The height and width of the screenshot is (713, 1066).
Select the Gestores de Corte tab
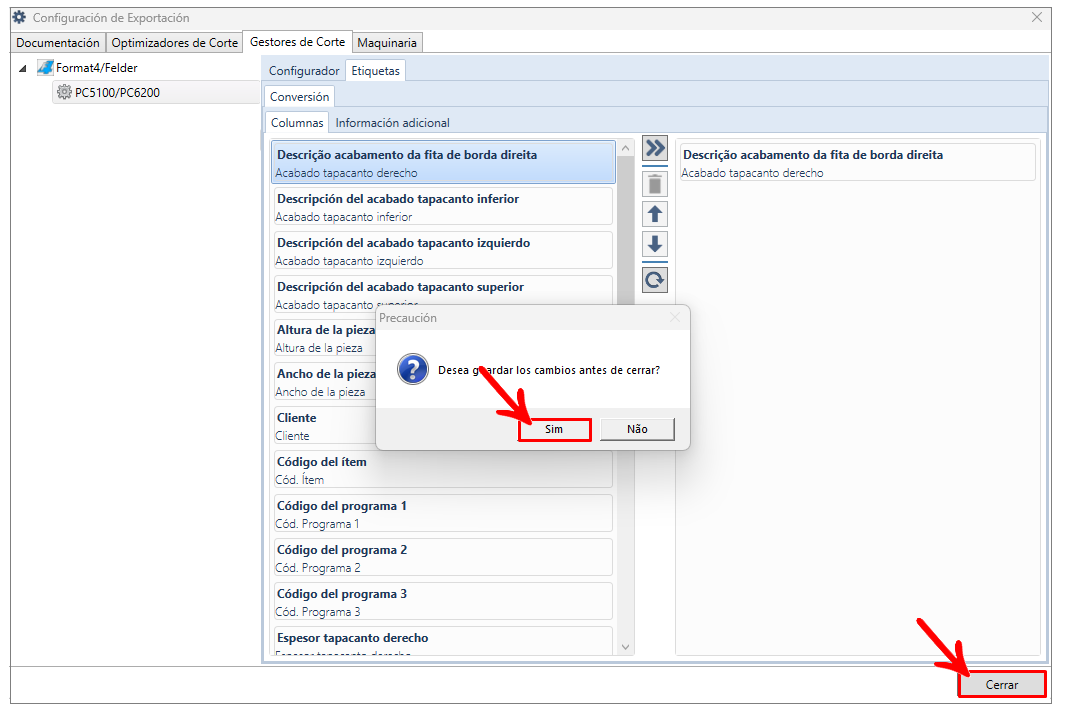pyautogui.click(x=297, y=41)
